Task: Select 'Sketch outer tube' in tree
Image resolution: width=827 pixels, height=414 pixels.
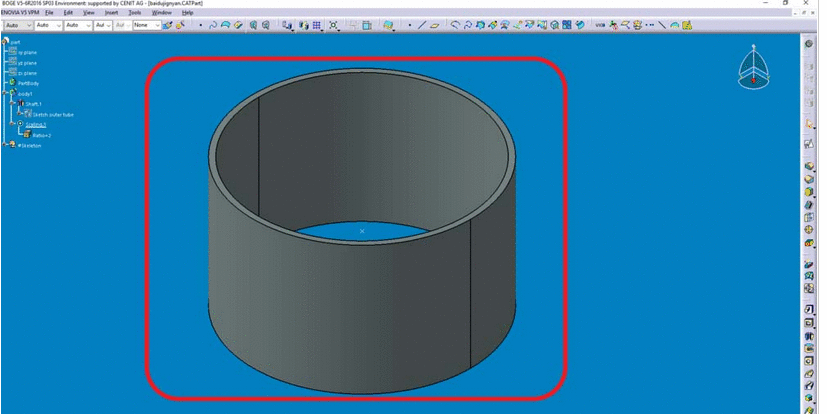Action: click(54, 114)
